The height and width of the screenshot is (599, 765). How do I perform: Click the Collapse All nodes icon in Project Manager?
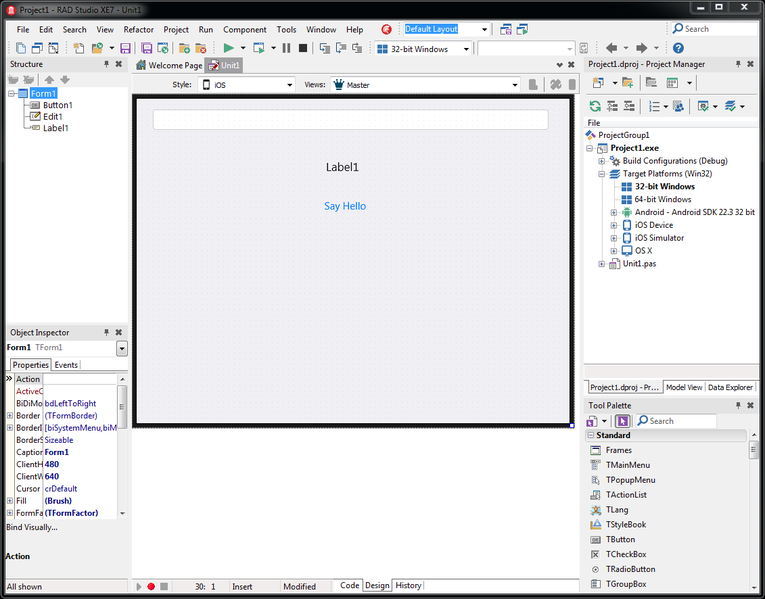coord(629,106)
